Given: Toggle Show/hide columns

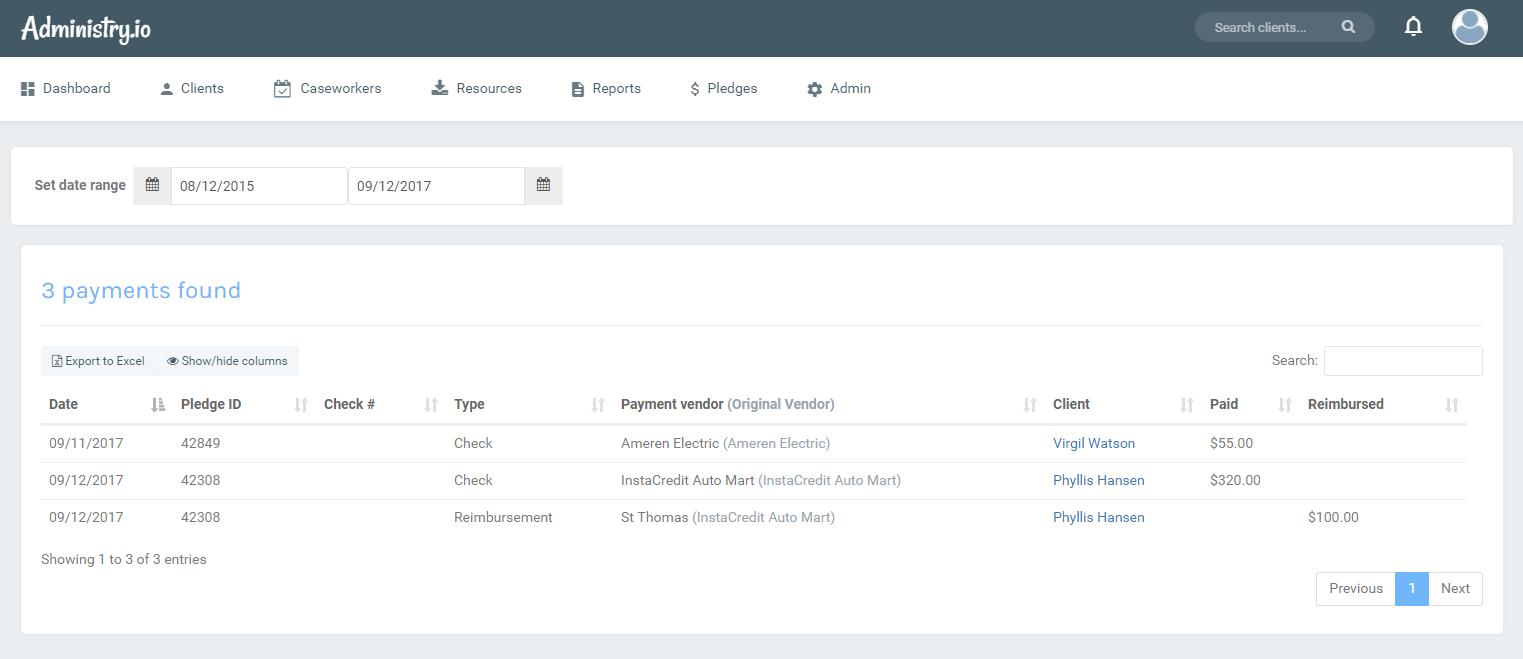Looking at the screenshot, I should [x=227, y=361].
